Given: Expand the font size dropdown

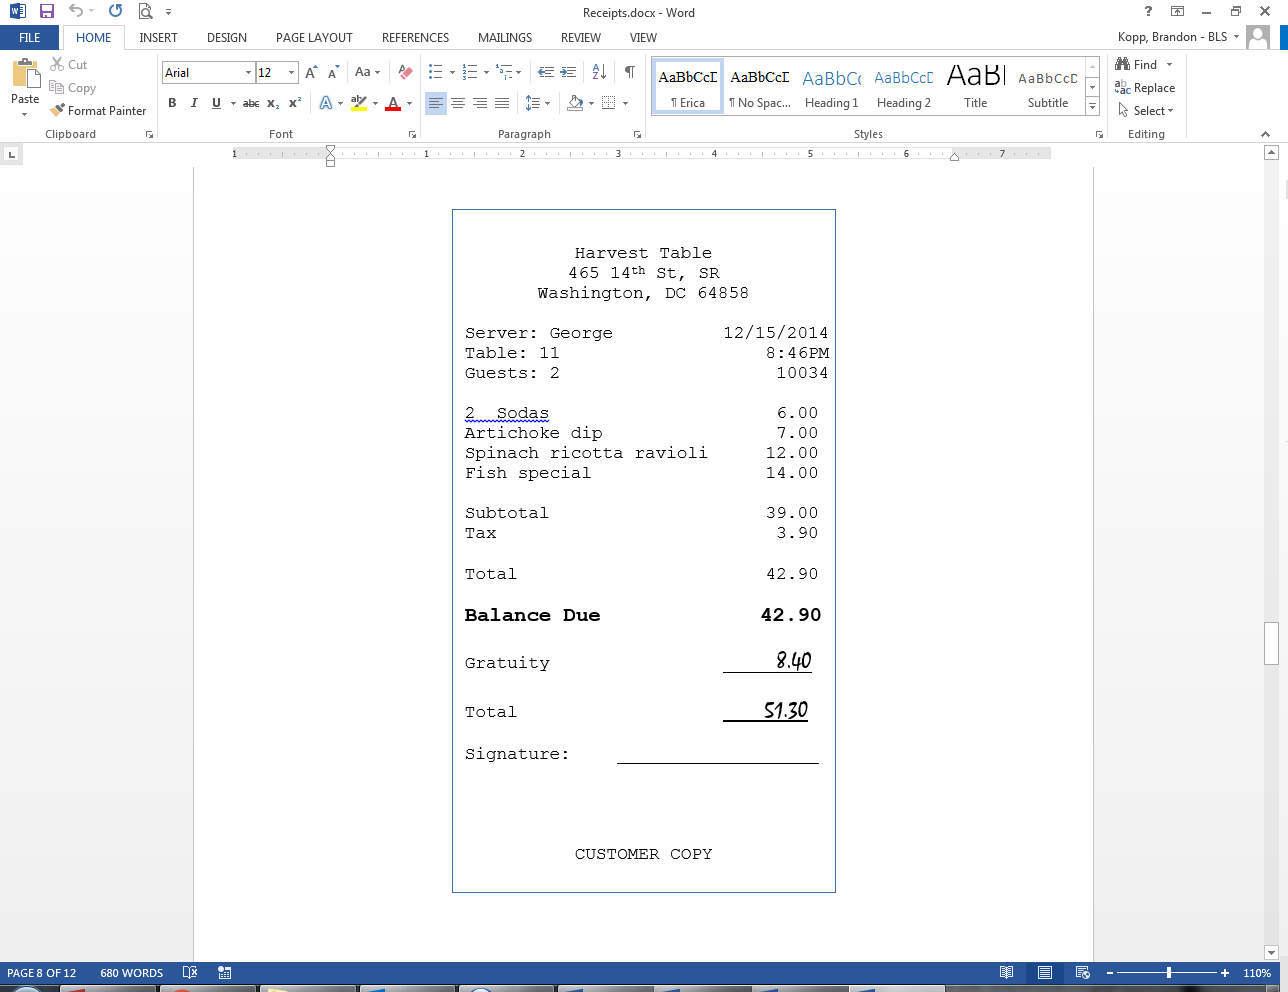Looking at the screenshot, I should [x=291, y=73].
